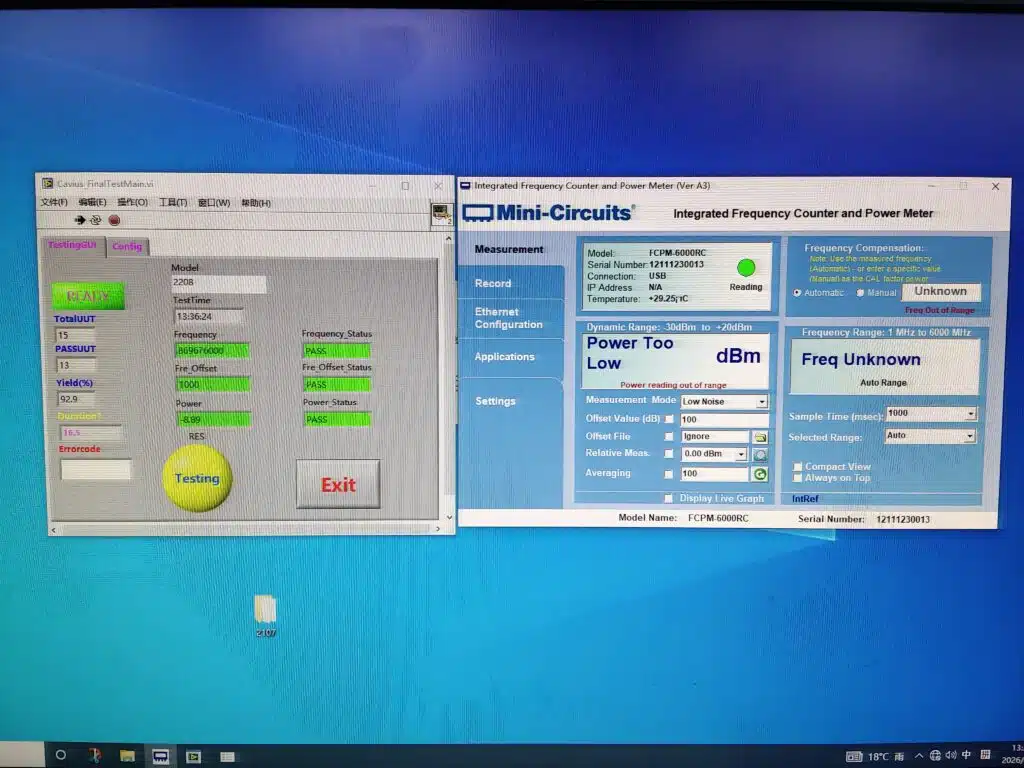
Task: Click the Cortana circle in the taskbar
Action: pyautogui.click(x=61, y=755)
